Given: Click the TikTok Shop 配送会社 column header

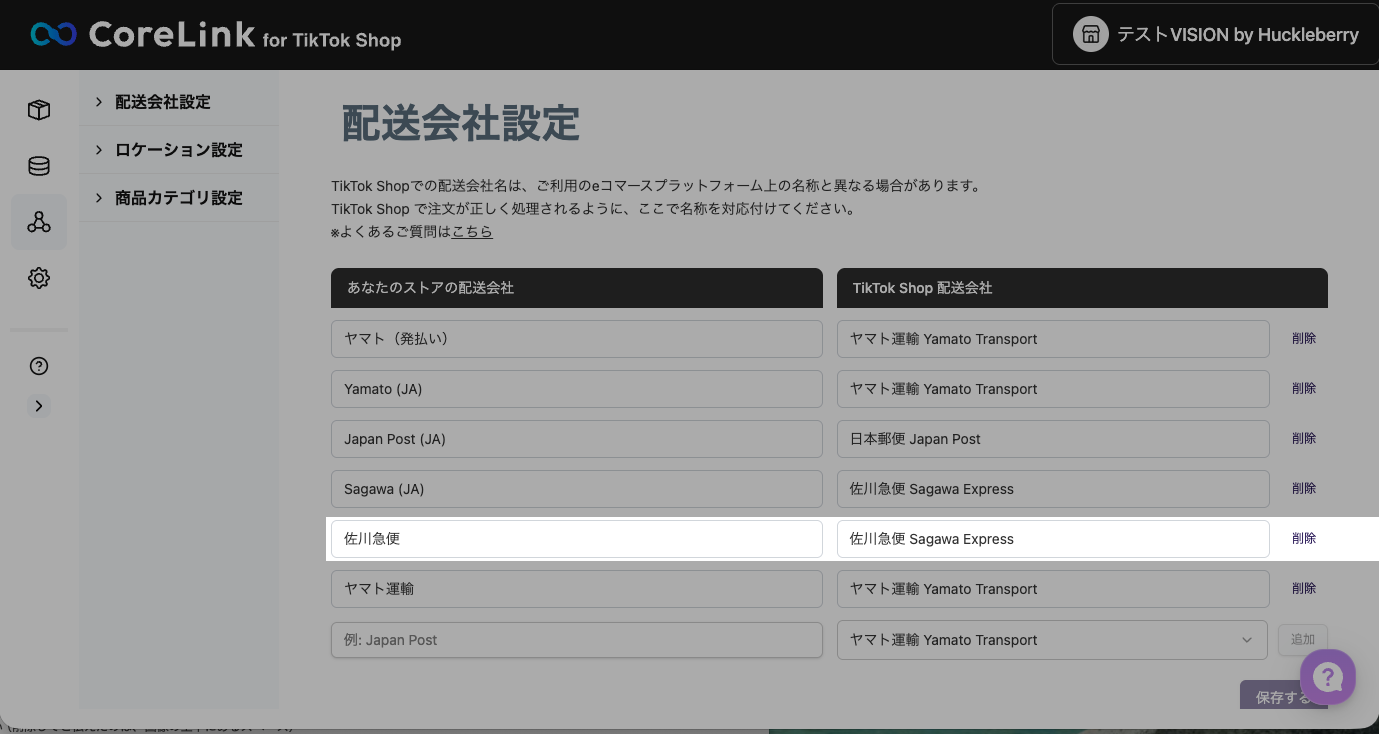Looking at the screenshot, I should (1082, 288).
